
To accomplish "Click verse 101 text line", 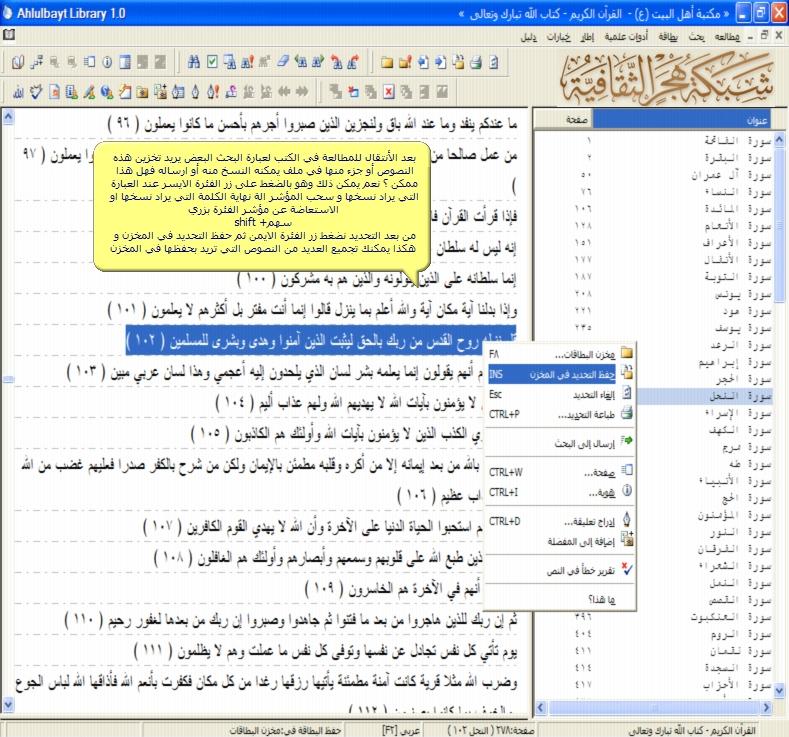I will point(312,309).
